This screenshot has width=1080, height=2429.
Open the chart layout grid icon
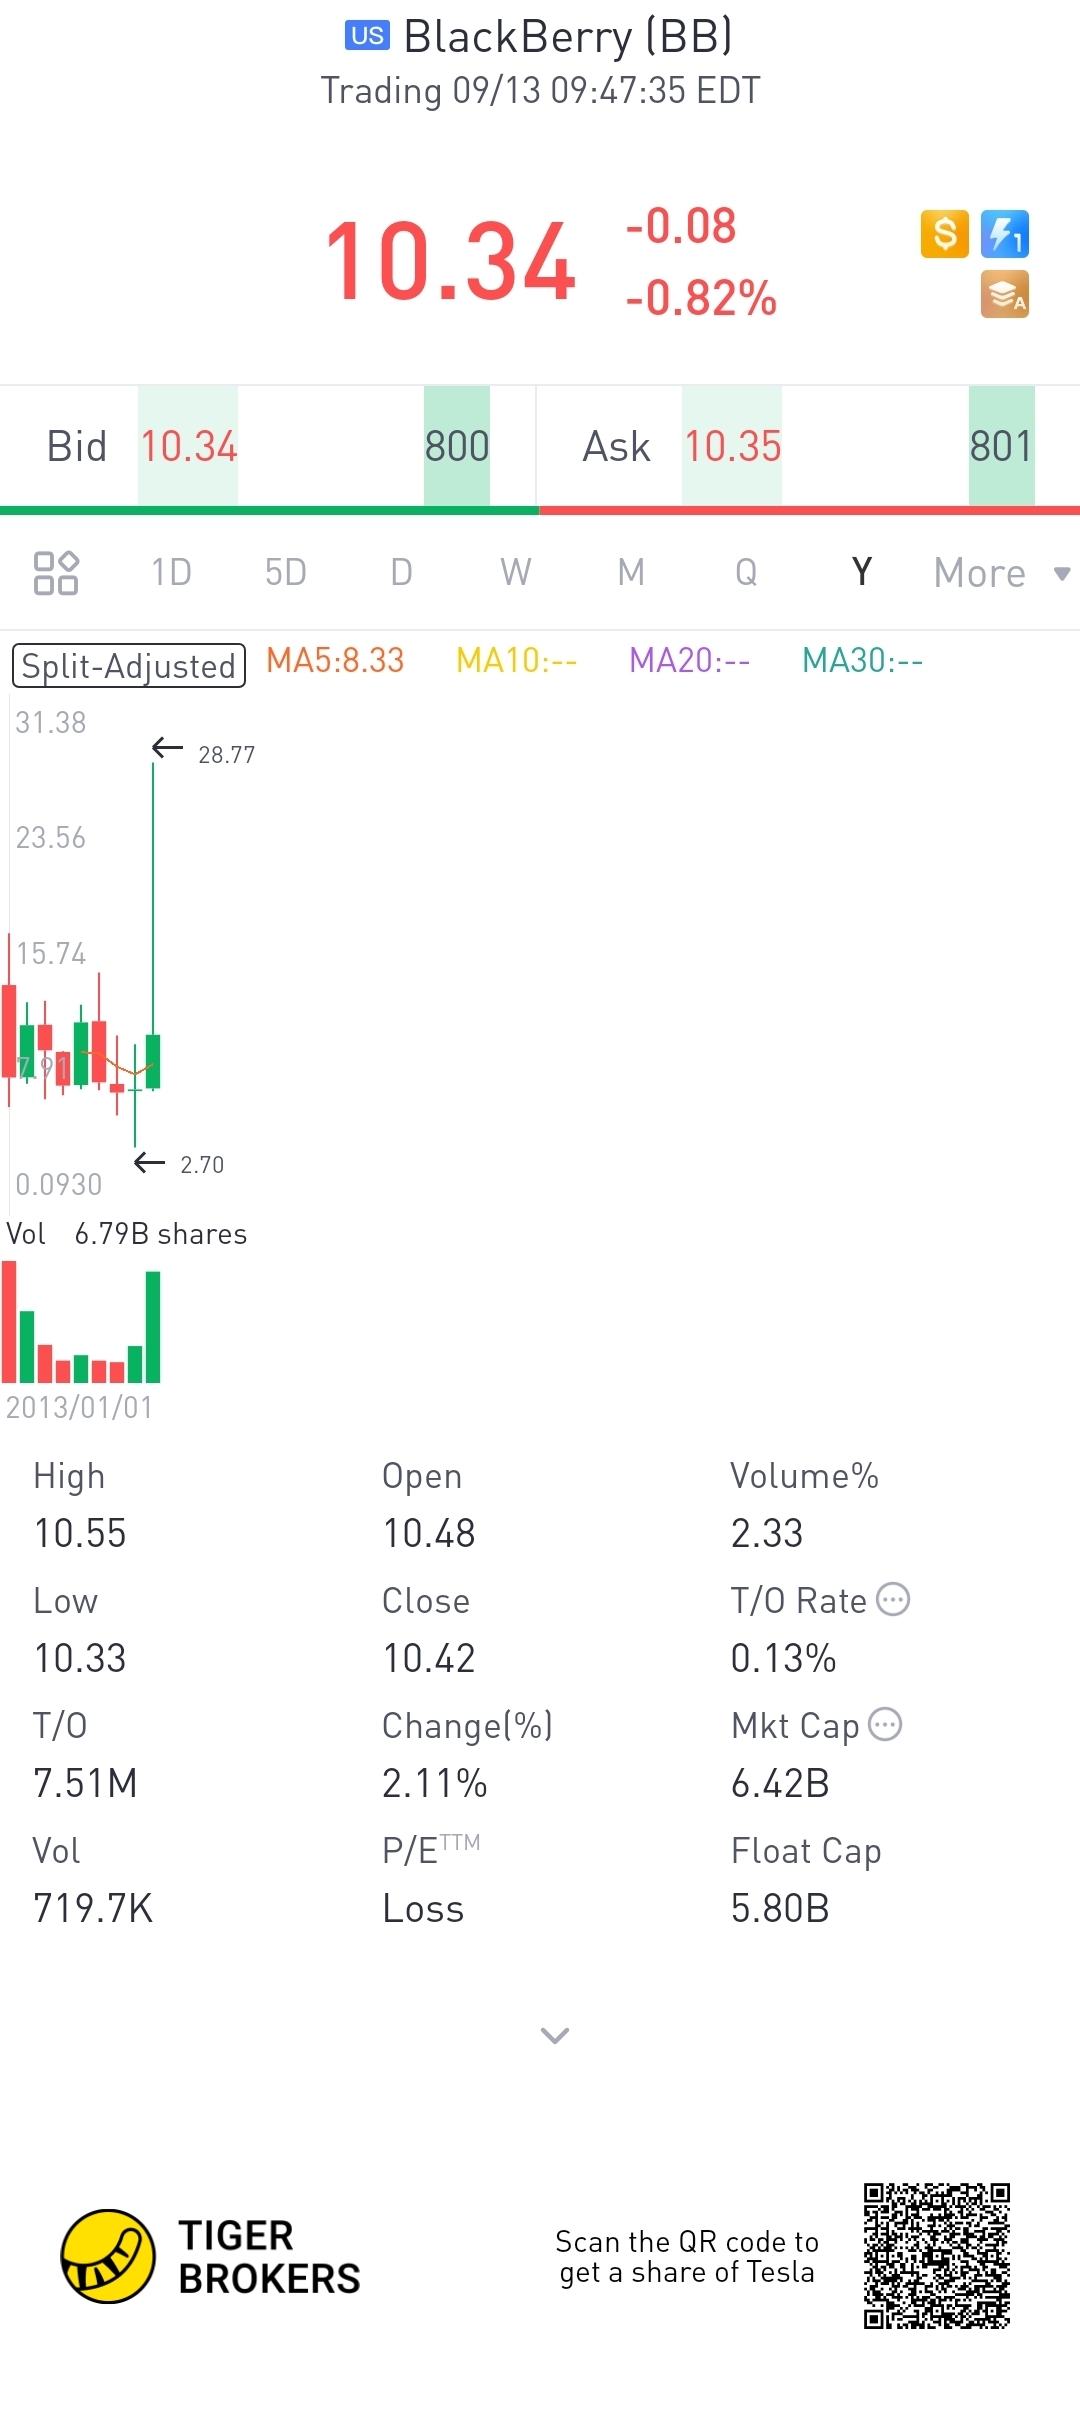click(56, 573)
